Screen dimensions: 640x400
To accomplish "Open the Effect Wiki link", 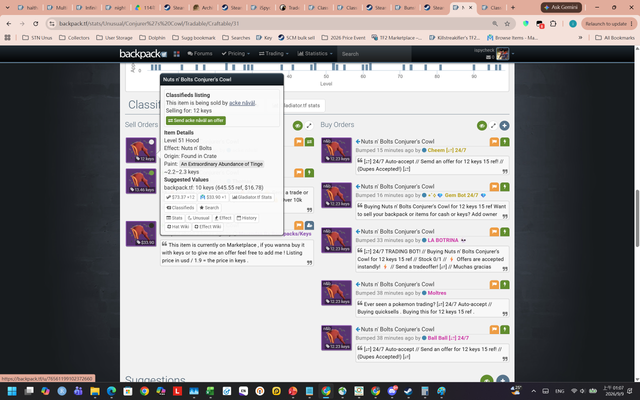I will (208, 227).
